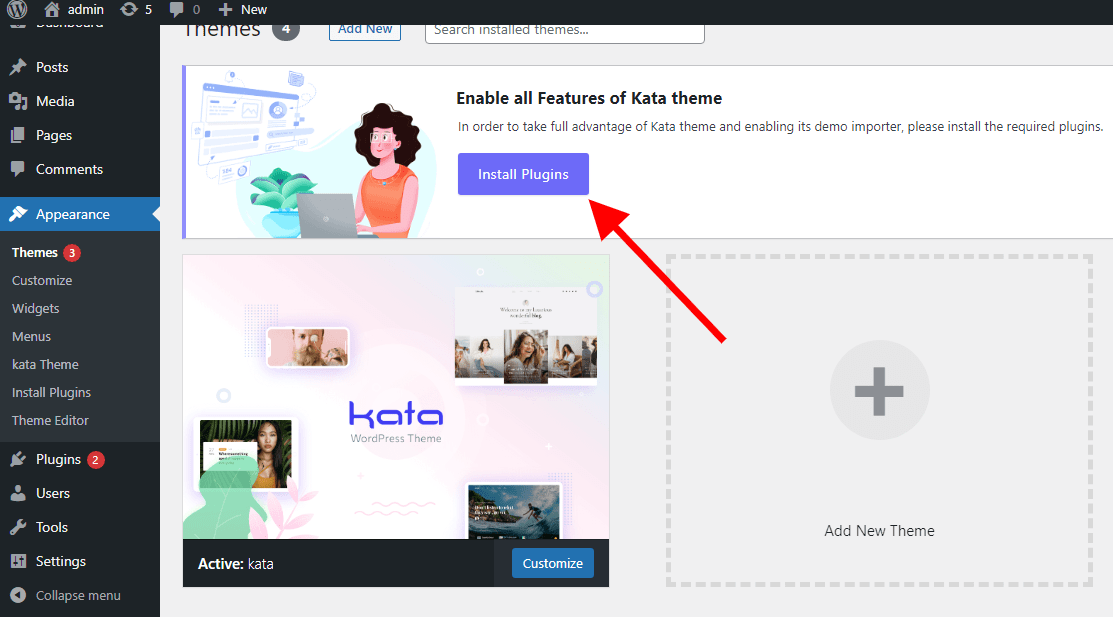
Task: Click the New label in admin bar
Action: [253, 9]
